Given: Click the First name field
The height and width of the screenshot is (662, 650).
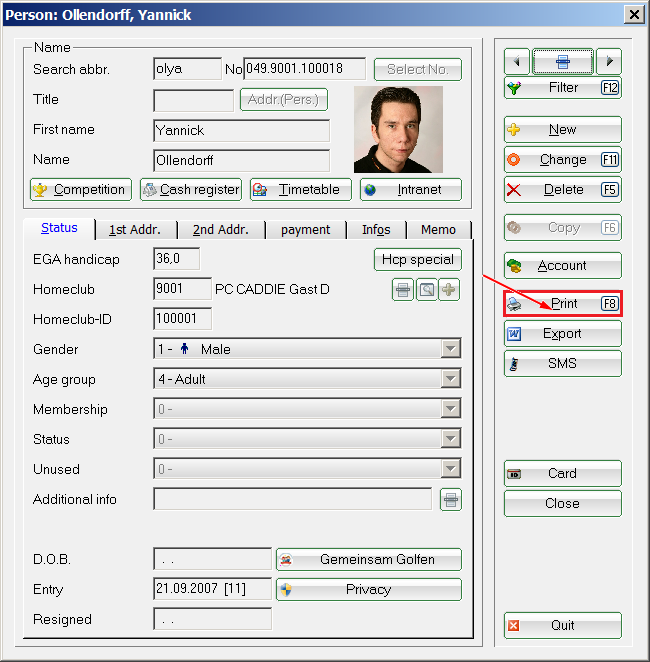Looking at the screenshot, I should tap(241, 130).
